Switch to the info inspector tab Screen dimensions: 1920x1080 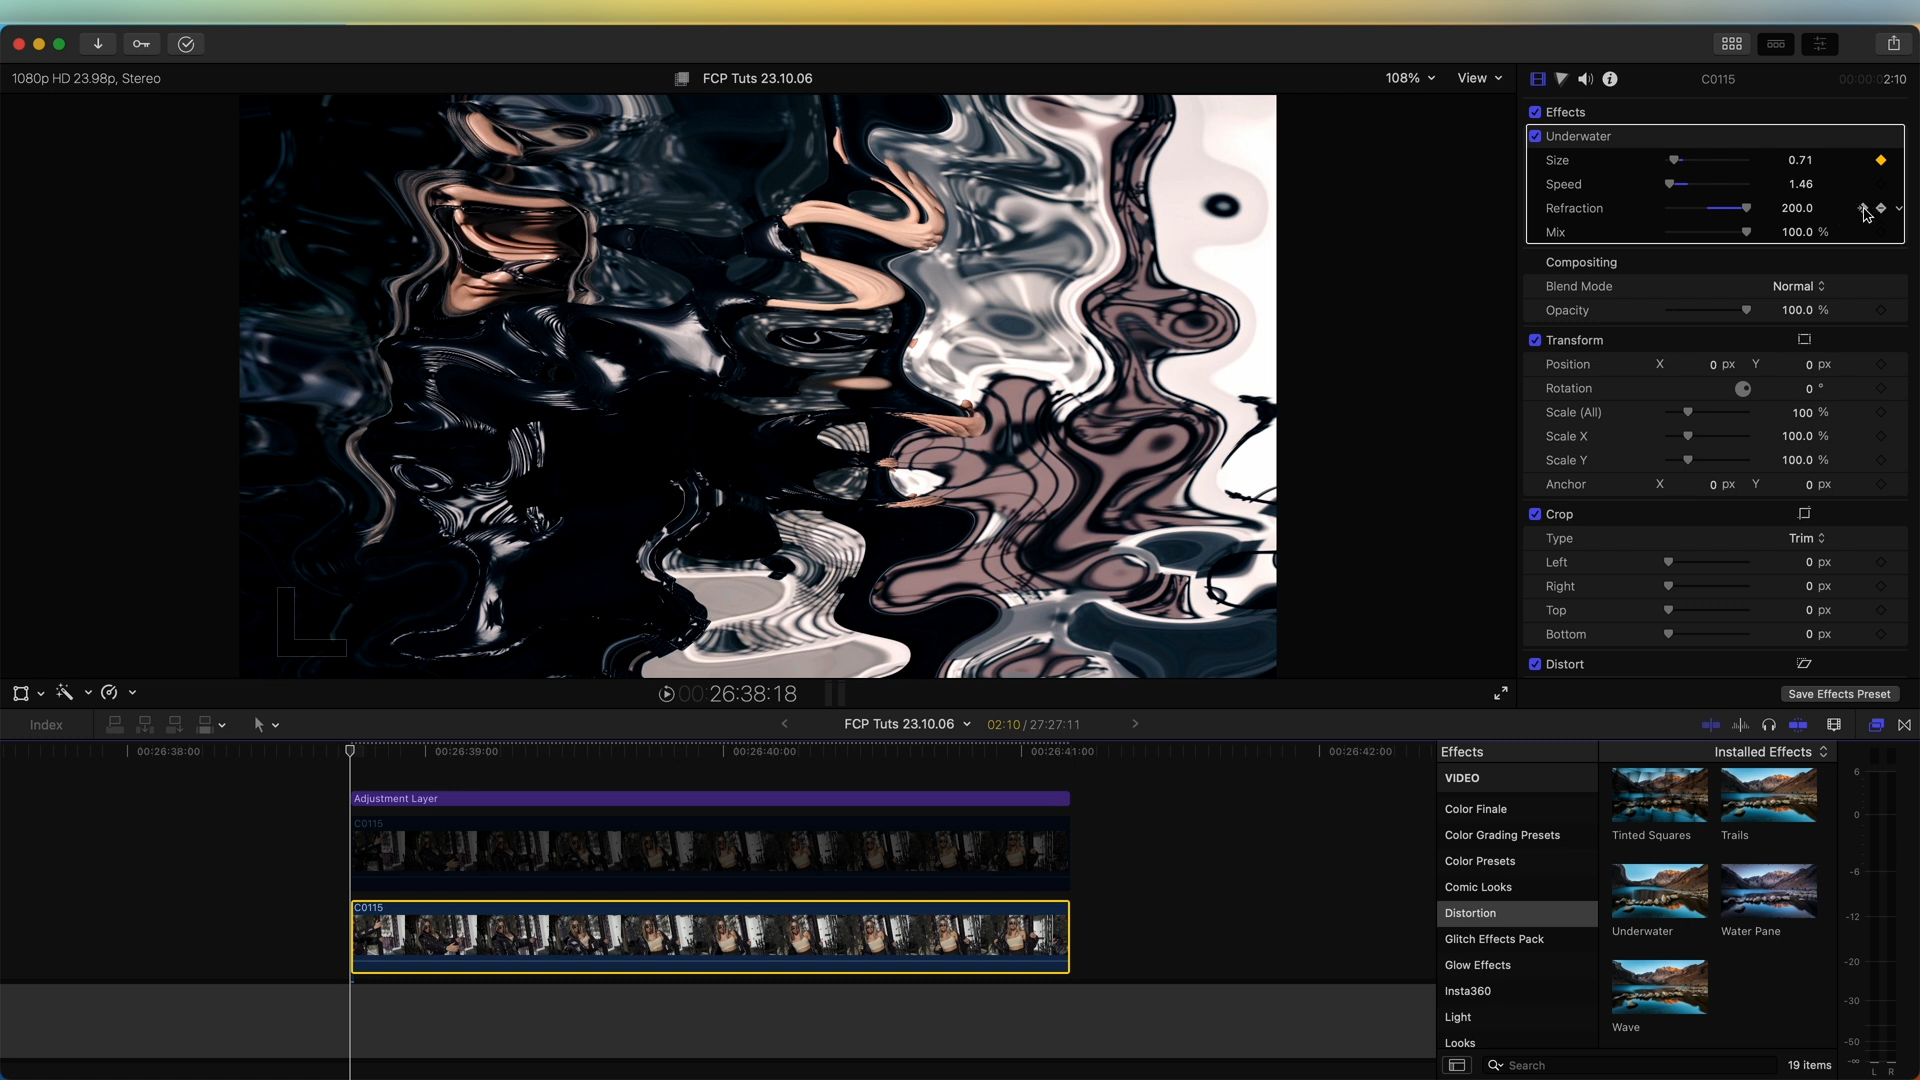[1610, 79]
